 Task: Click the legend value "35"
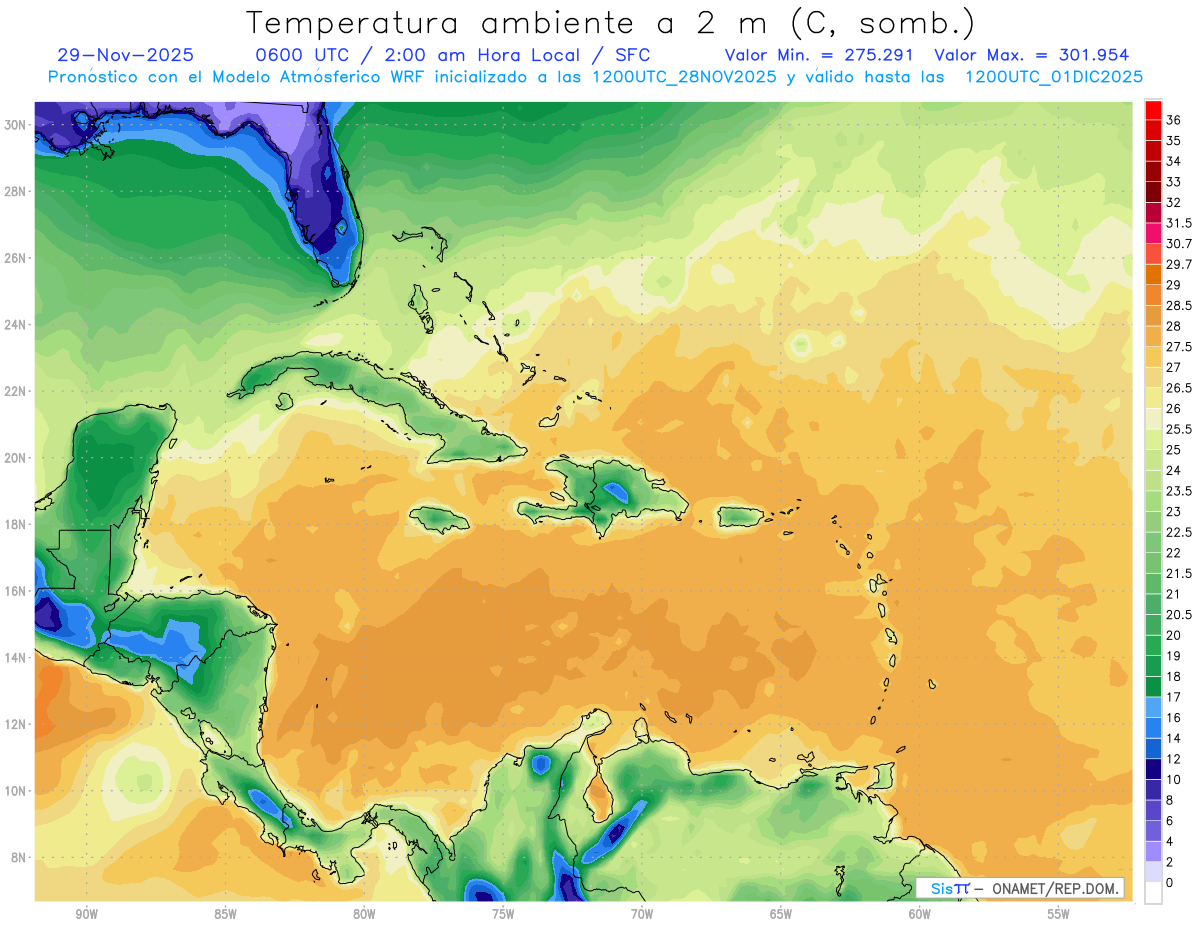[x=1174, y=141]
